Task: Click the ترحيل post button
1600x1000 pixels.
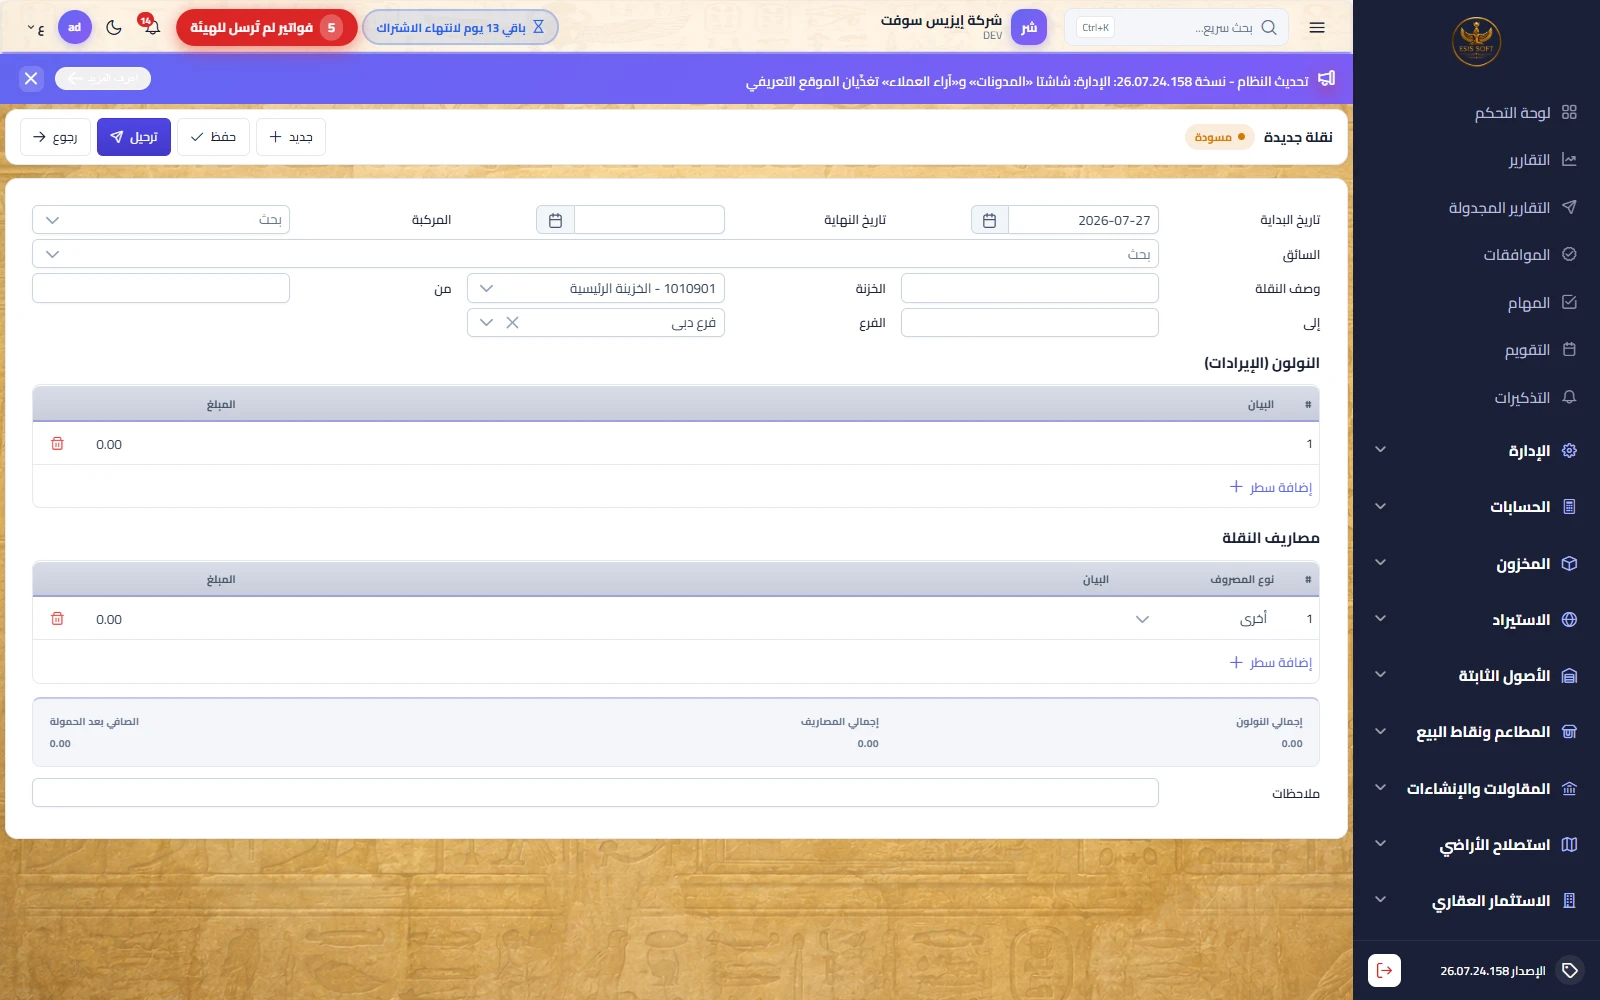Action: tap(134, 137)
